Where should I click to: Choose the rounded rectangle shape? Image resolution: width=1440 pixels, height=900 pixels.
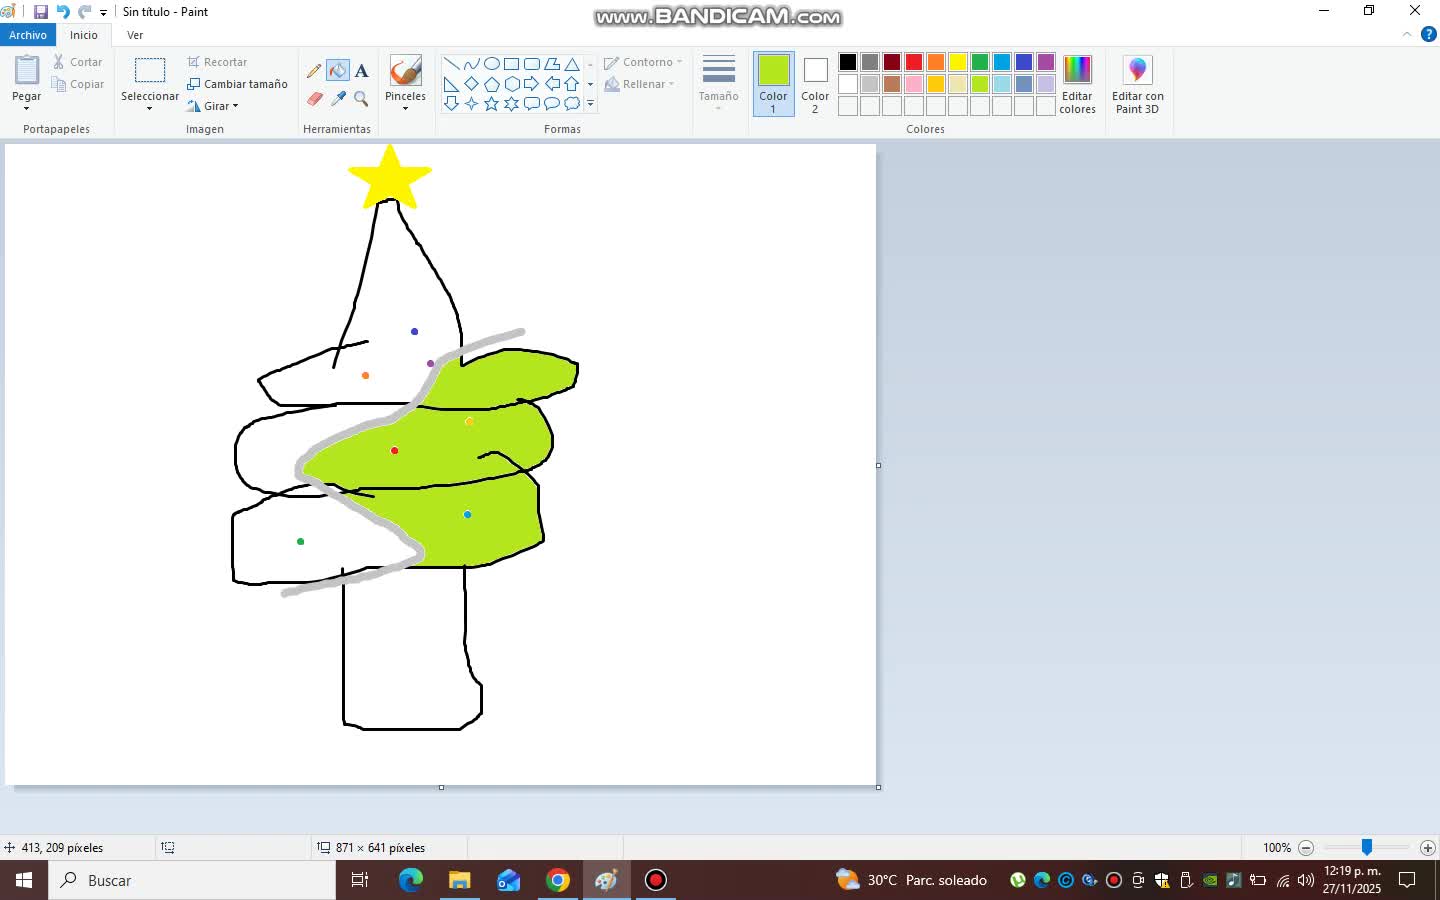(x=531, y=62)
